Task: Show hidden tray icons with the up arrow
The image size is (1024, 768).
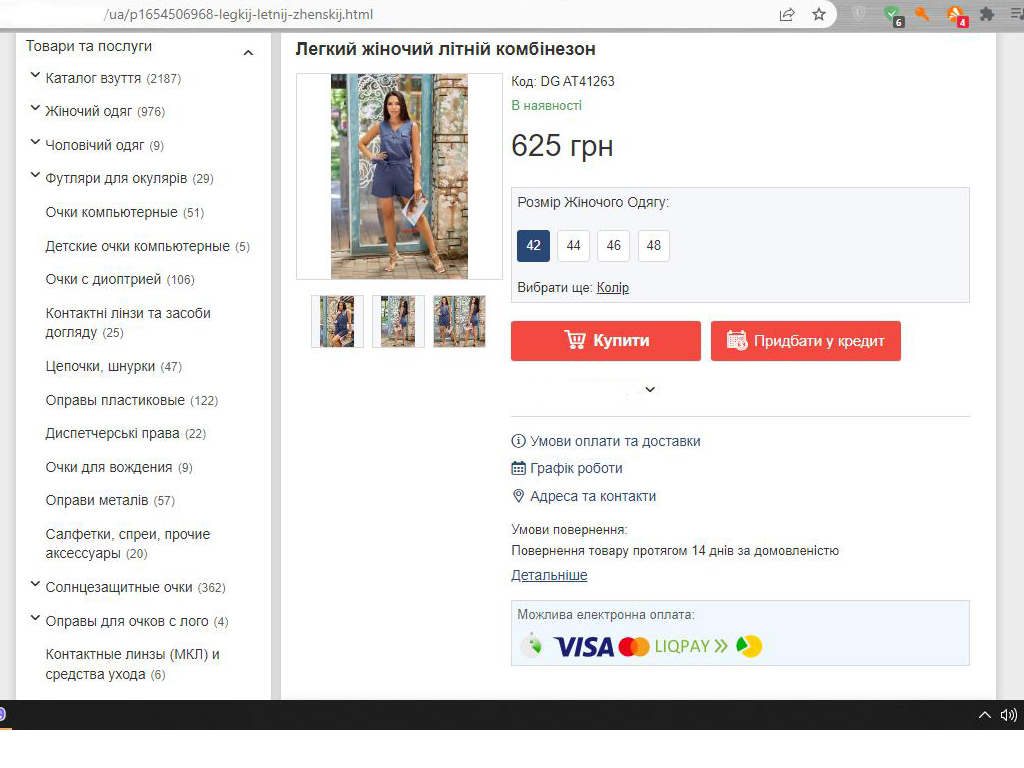Action: click(x=984, y=715)
